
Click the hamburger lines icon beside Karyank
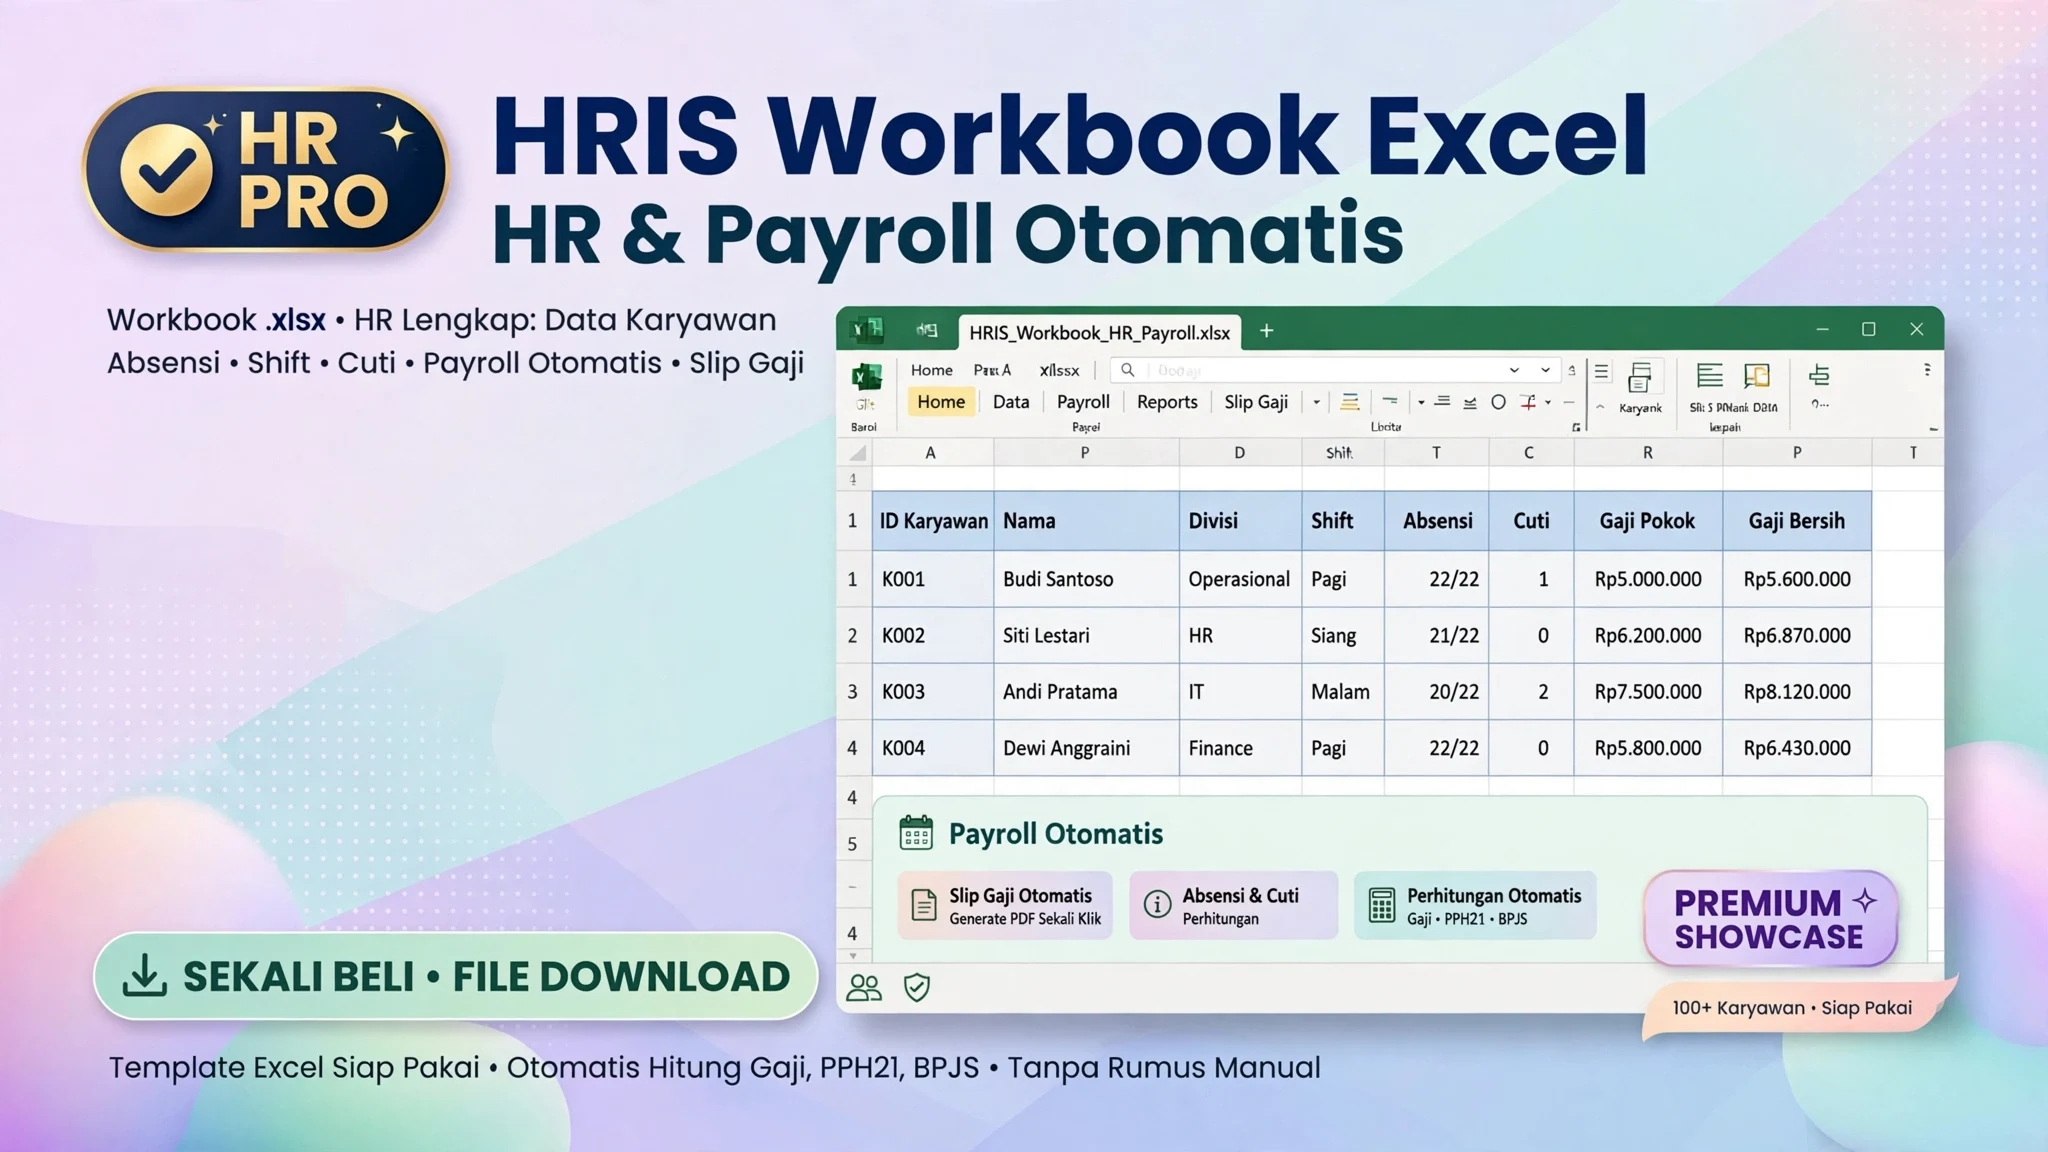click(x=1601, y=372)
